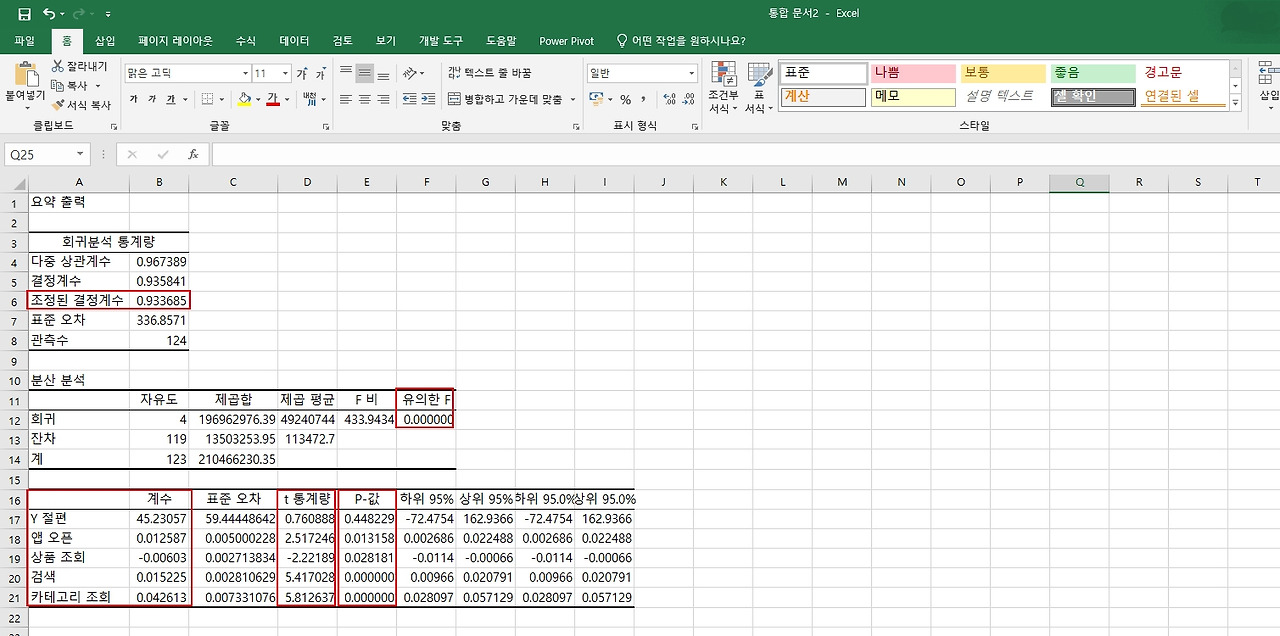Click the Save icon in quick access toolbar
Image resolution: width=1280 pixels, height=636 pixels.
pos(24,14)
